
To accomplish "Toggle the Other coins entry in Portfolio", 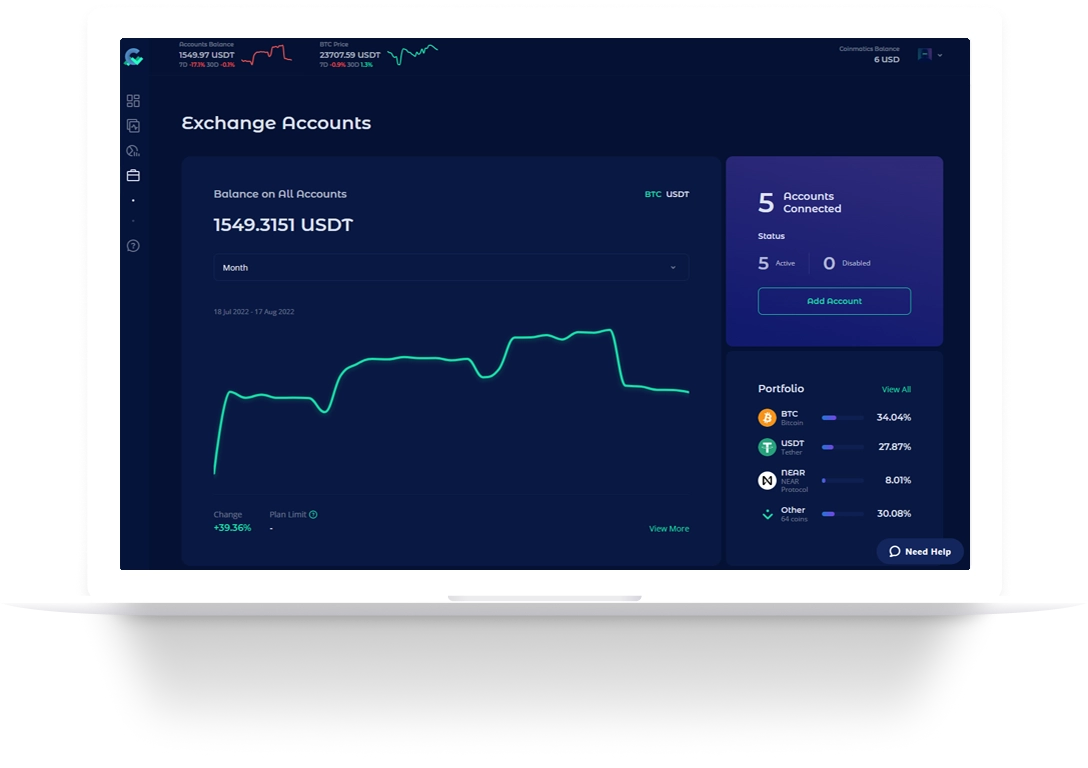I will (766, 513).
